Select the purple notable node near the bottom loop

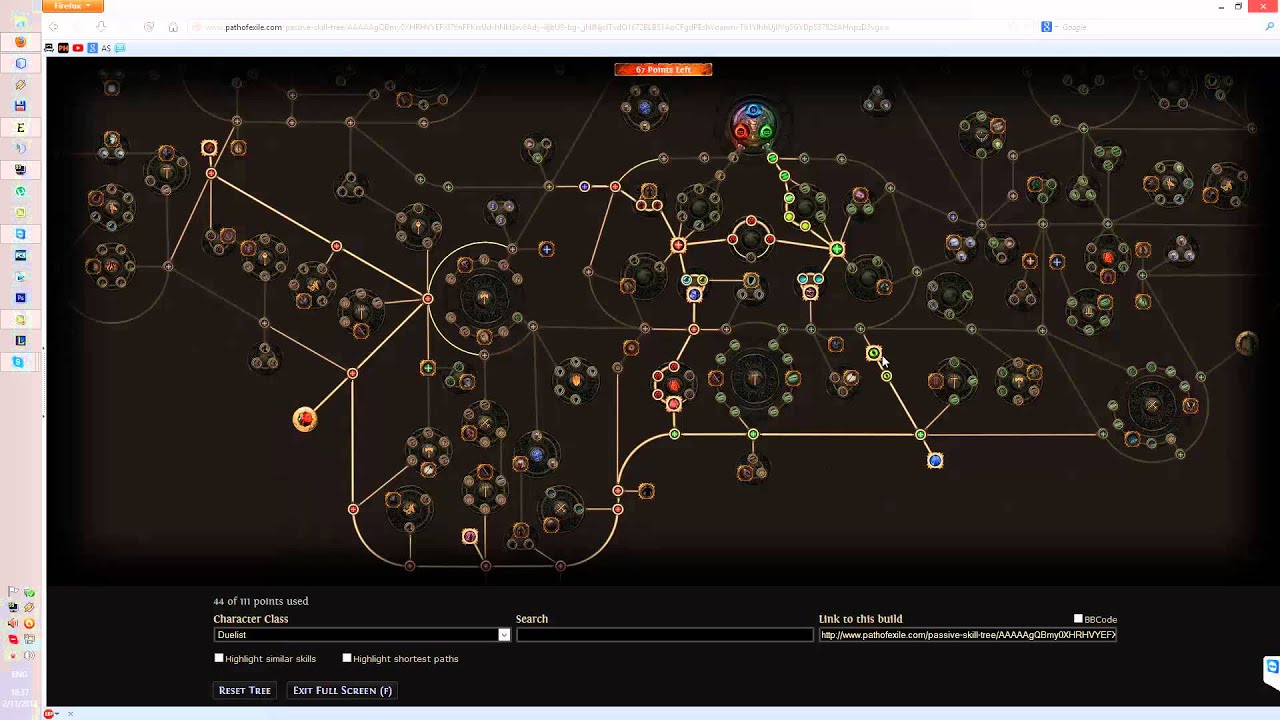pos(470,537)
